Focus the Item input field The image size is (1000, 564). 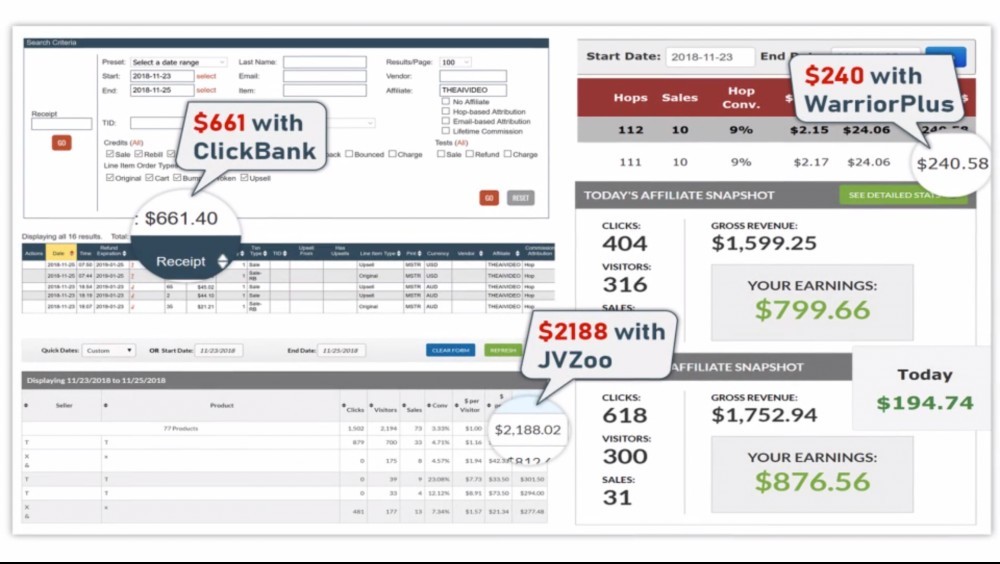[325, 90]
